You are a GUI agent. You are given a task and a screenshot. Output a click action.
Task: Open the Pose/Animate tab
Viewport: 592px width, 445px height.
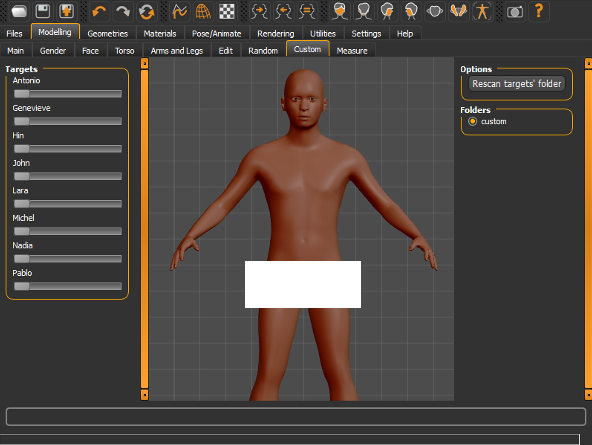(216, 34)
